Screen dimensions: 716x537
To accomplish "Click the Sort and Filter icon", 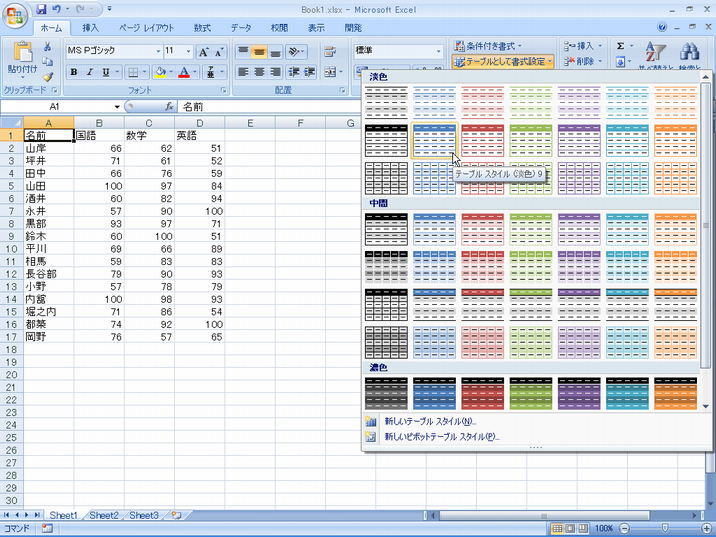I will (655, 53).
